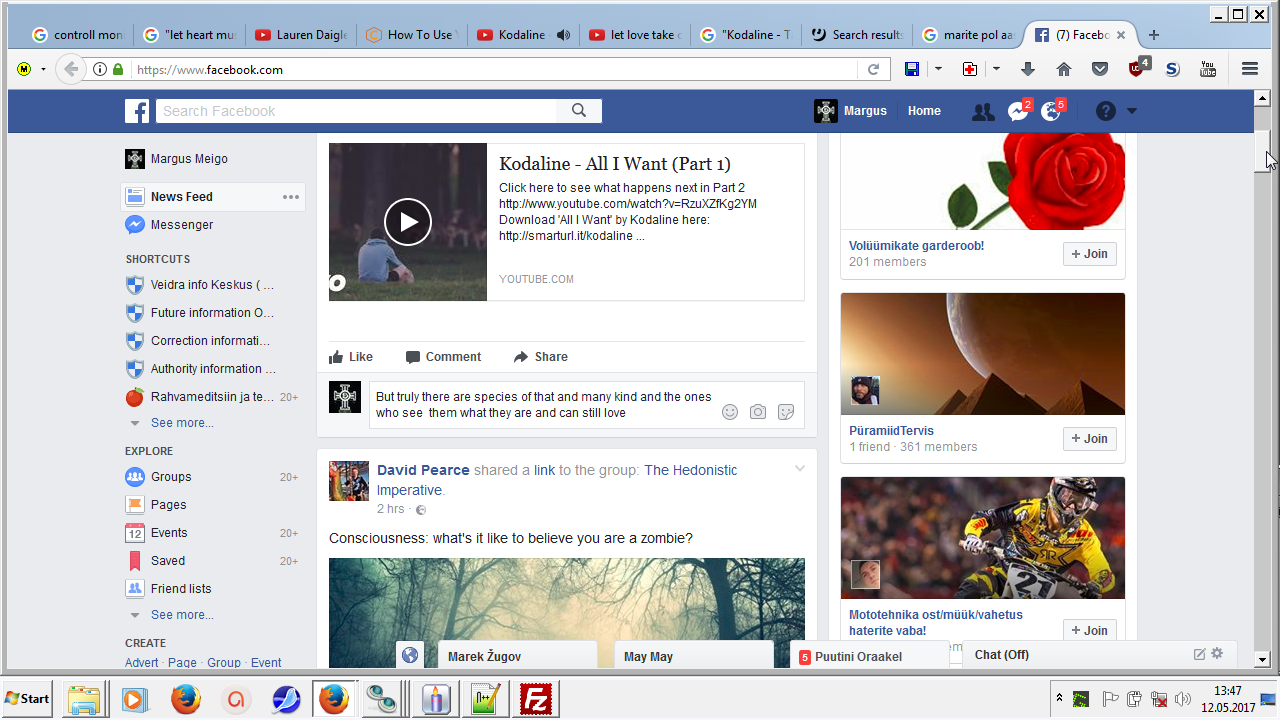The height and width of the screenshot is (720, 1280).
Task: Switch to the Search results tab
Action: point(856,35)
